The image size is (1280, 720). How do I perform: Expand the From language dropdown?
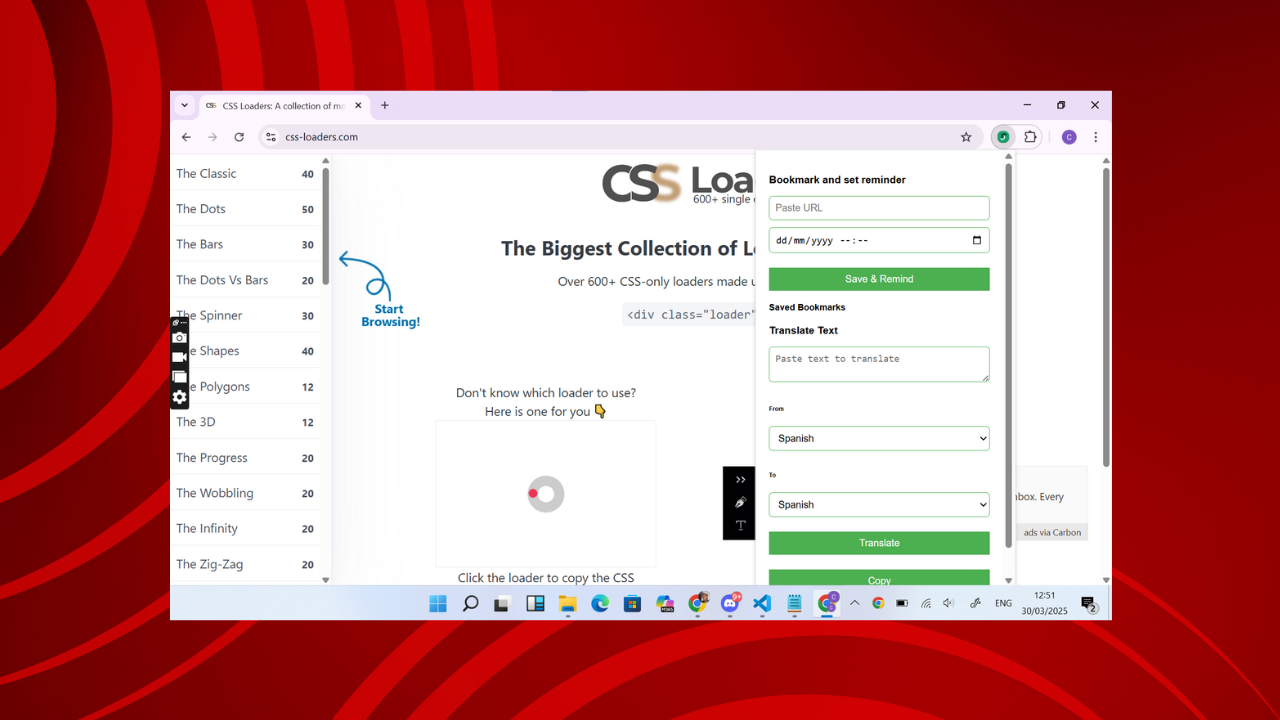point(879,438)
